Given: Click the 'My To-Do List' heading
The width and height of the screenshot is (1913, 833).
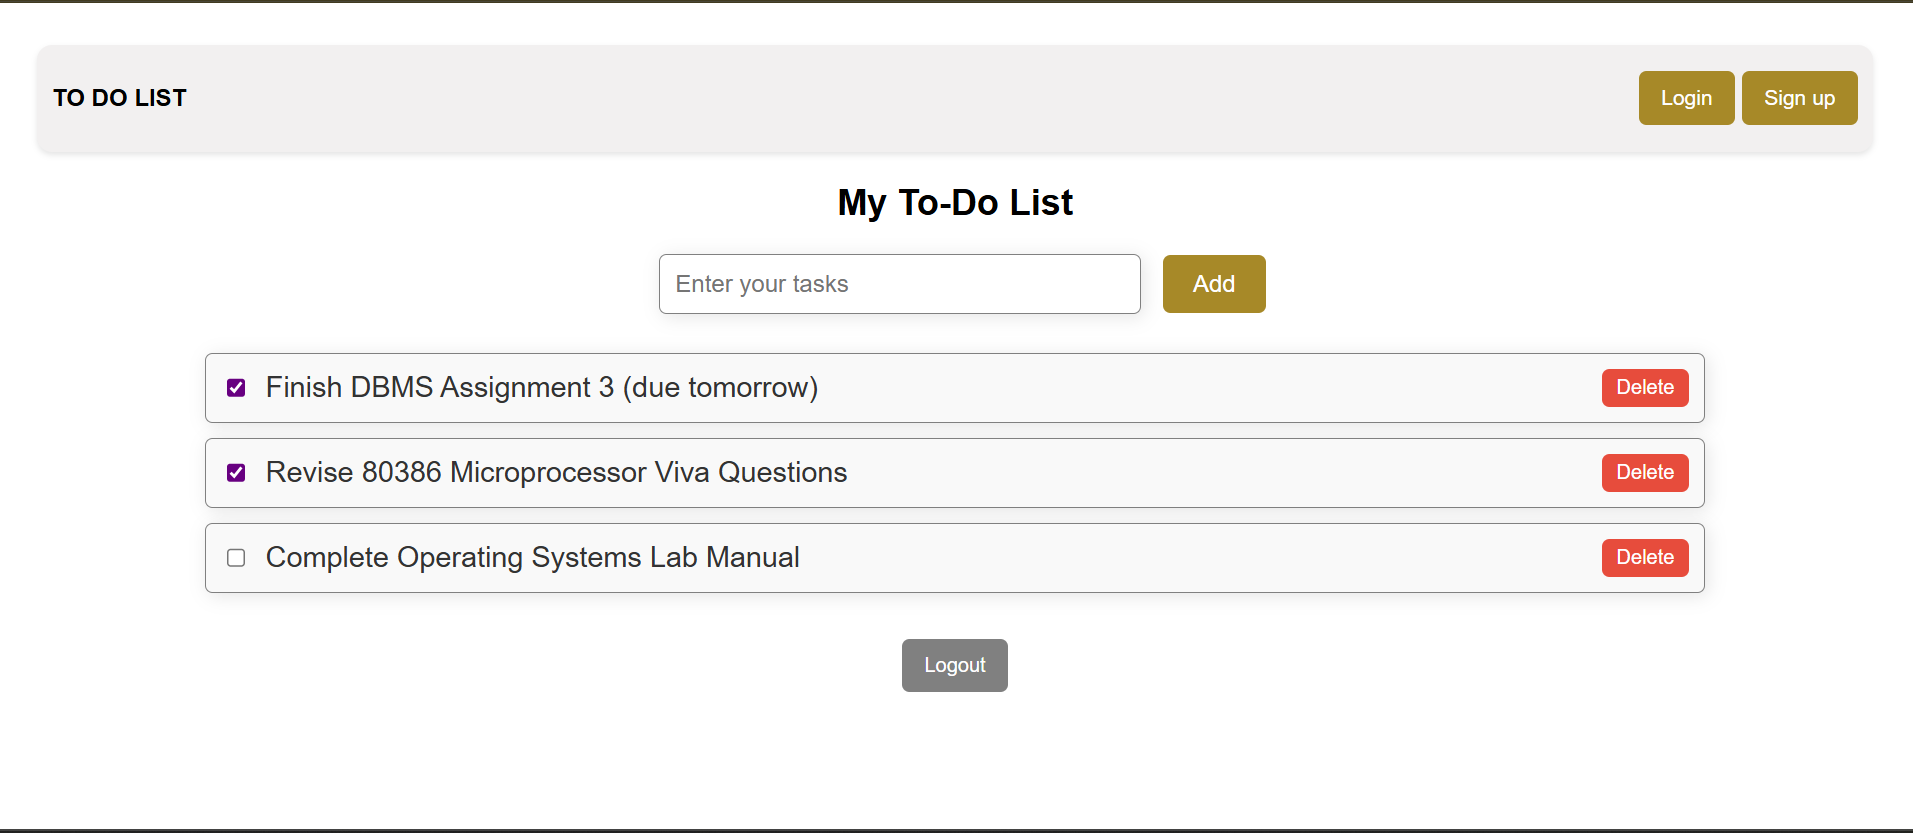Looking at the screenshot, I should [x=955, y=203].
